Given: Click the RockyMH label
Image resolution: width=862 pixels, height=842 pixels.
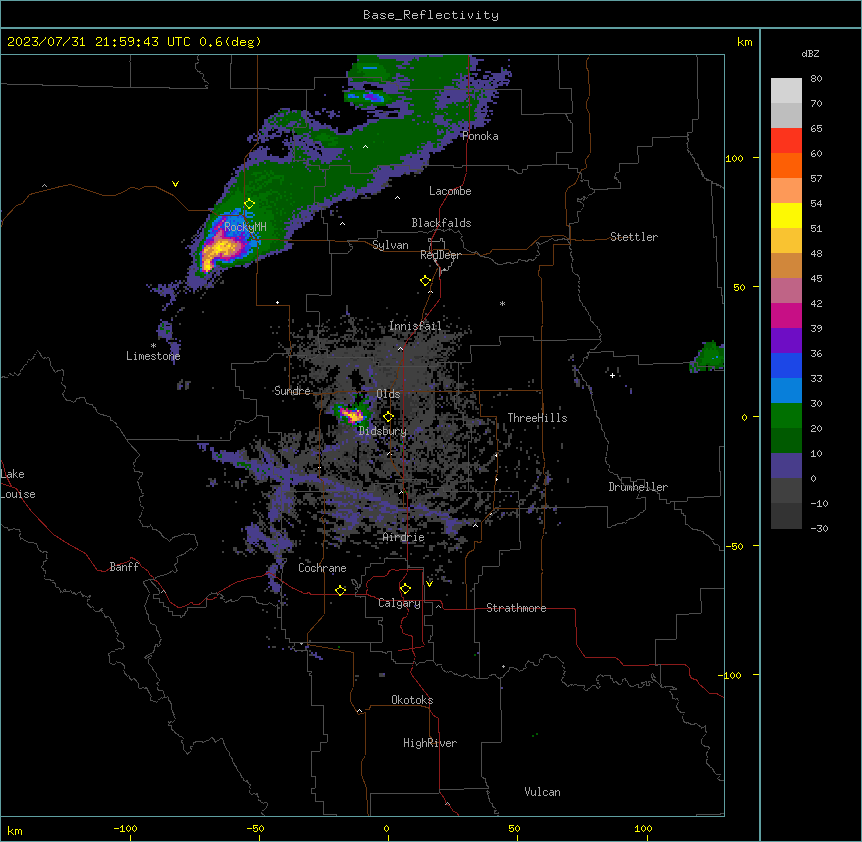Looking at the screenshot, I should point(245,226).
